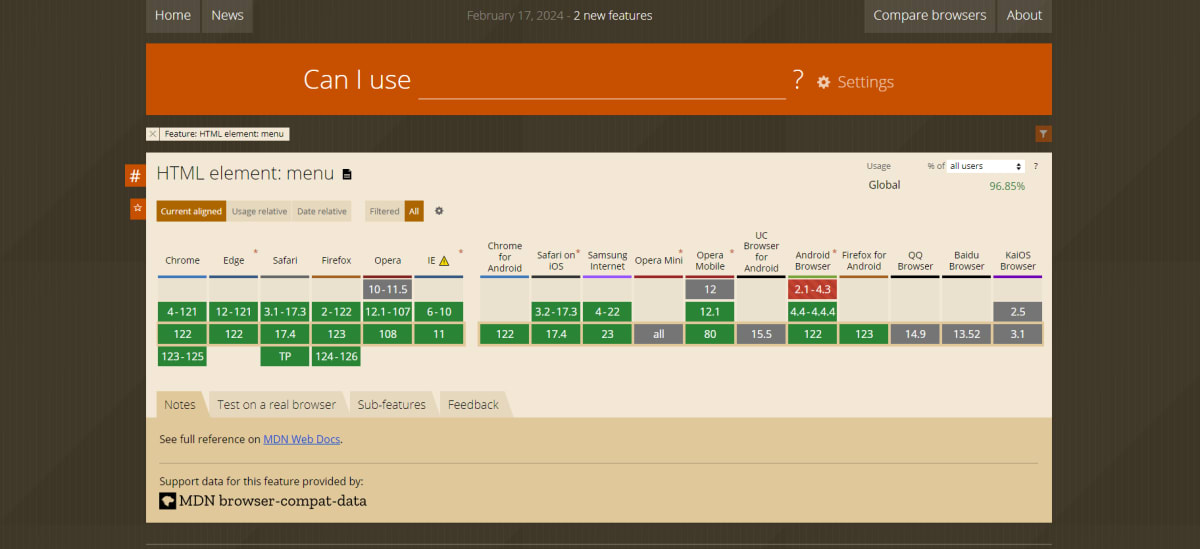Click the Samsung Internet heading
1200x549 pixels.
607,260
